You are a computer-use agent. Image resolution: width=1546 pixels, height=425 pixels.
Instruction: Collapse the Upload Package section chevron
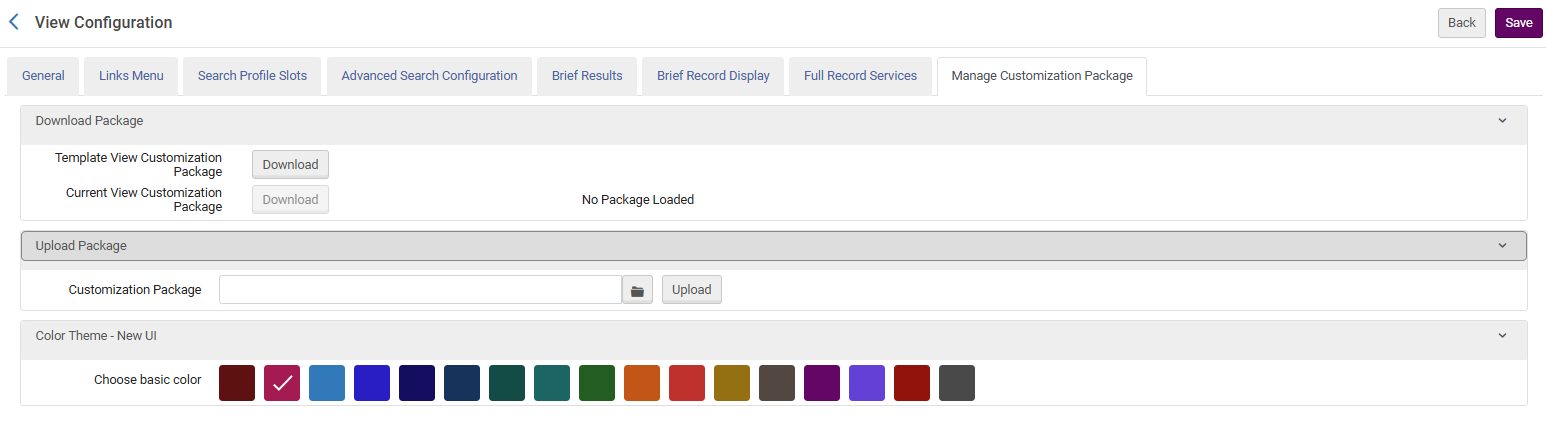coord(1502,246)
